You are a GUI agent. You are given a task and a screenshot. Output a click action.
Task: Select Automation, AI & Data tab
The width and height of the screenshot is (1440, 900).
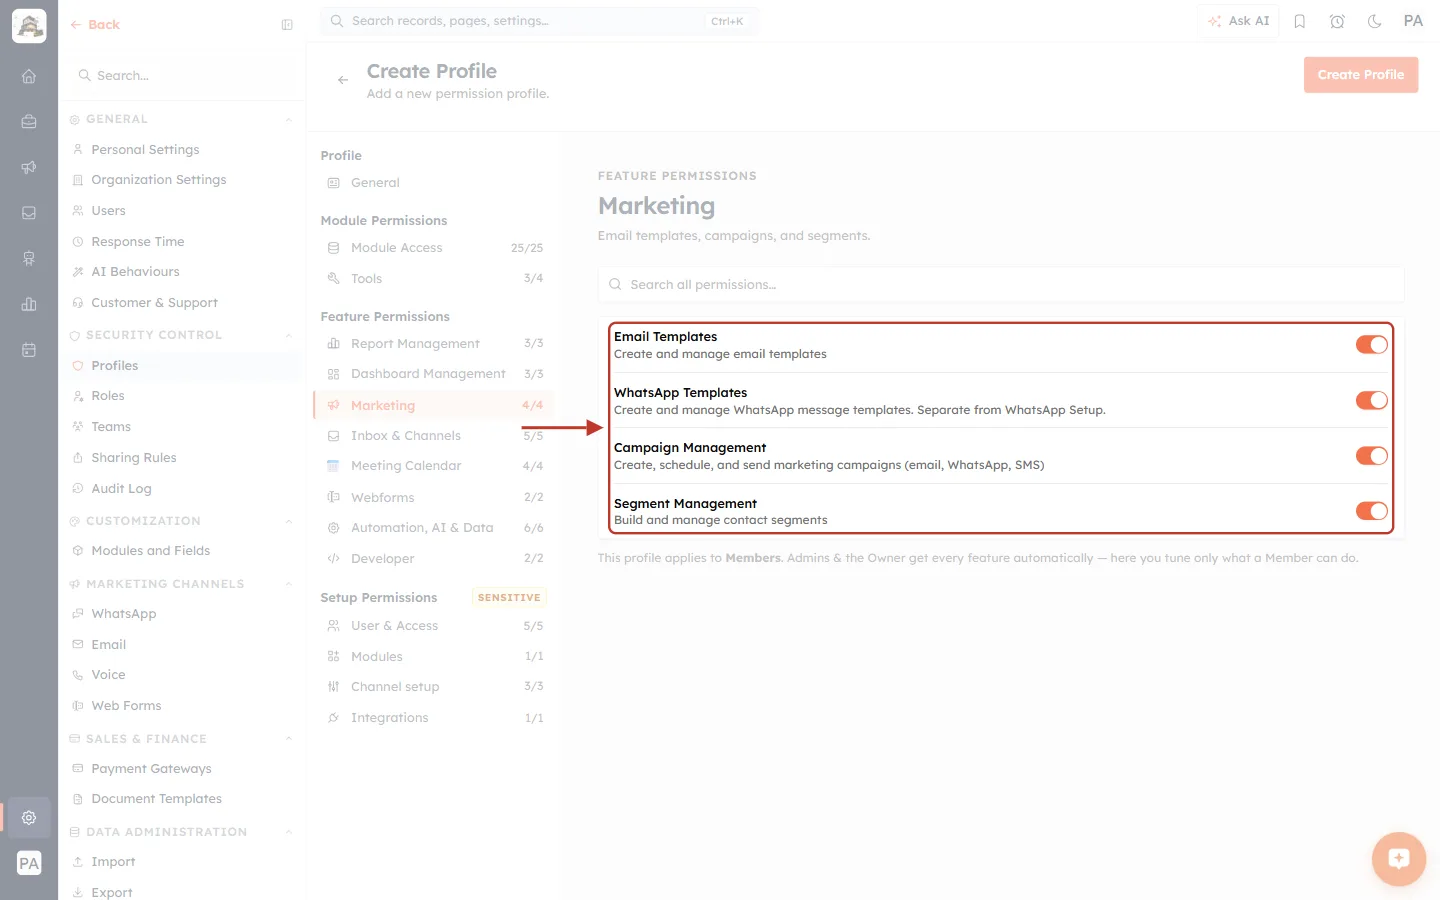click(434, 528)
